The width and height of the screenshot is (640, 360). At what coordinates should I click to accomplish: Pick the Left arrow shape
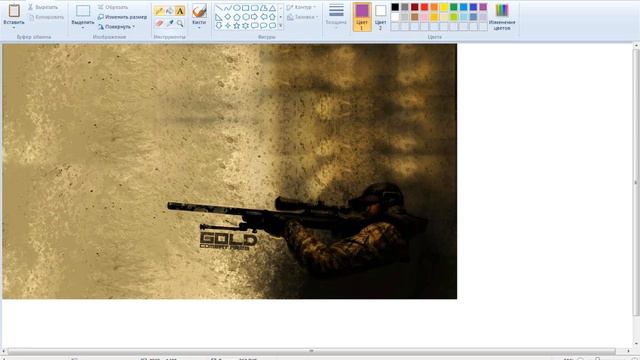point(264,17)
